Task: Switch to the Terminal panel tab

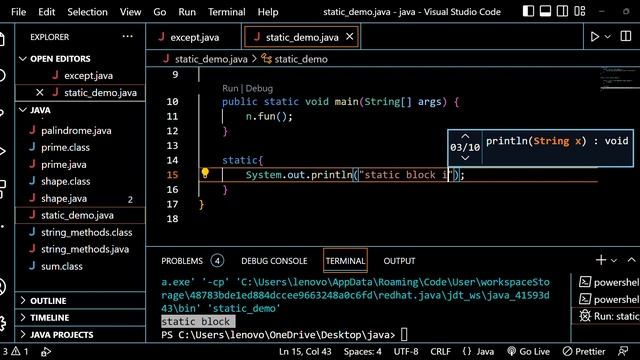Action: coord(345,261)
